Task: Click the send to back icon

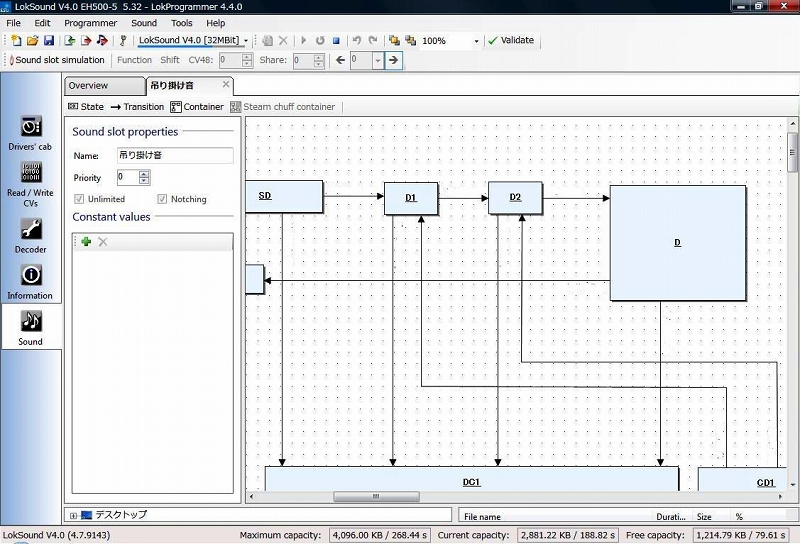Action: 410,40
